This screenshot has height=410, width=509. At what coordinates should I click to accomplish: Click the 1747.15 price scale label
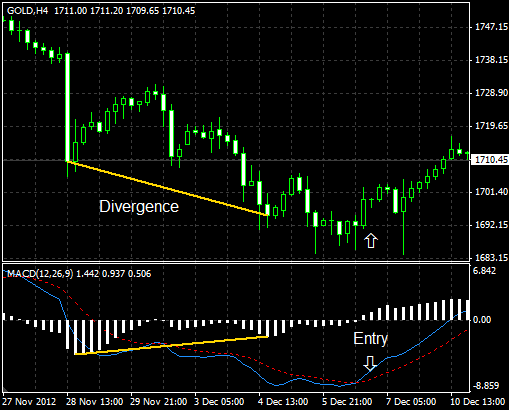pos(491,27)
